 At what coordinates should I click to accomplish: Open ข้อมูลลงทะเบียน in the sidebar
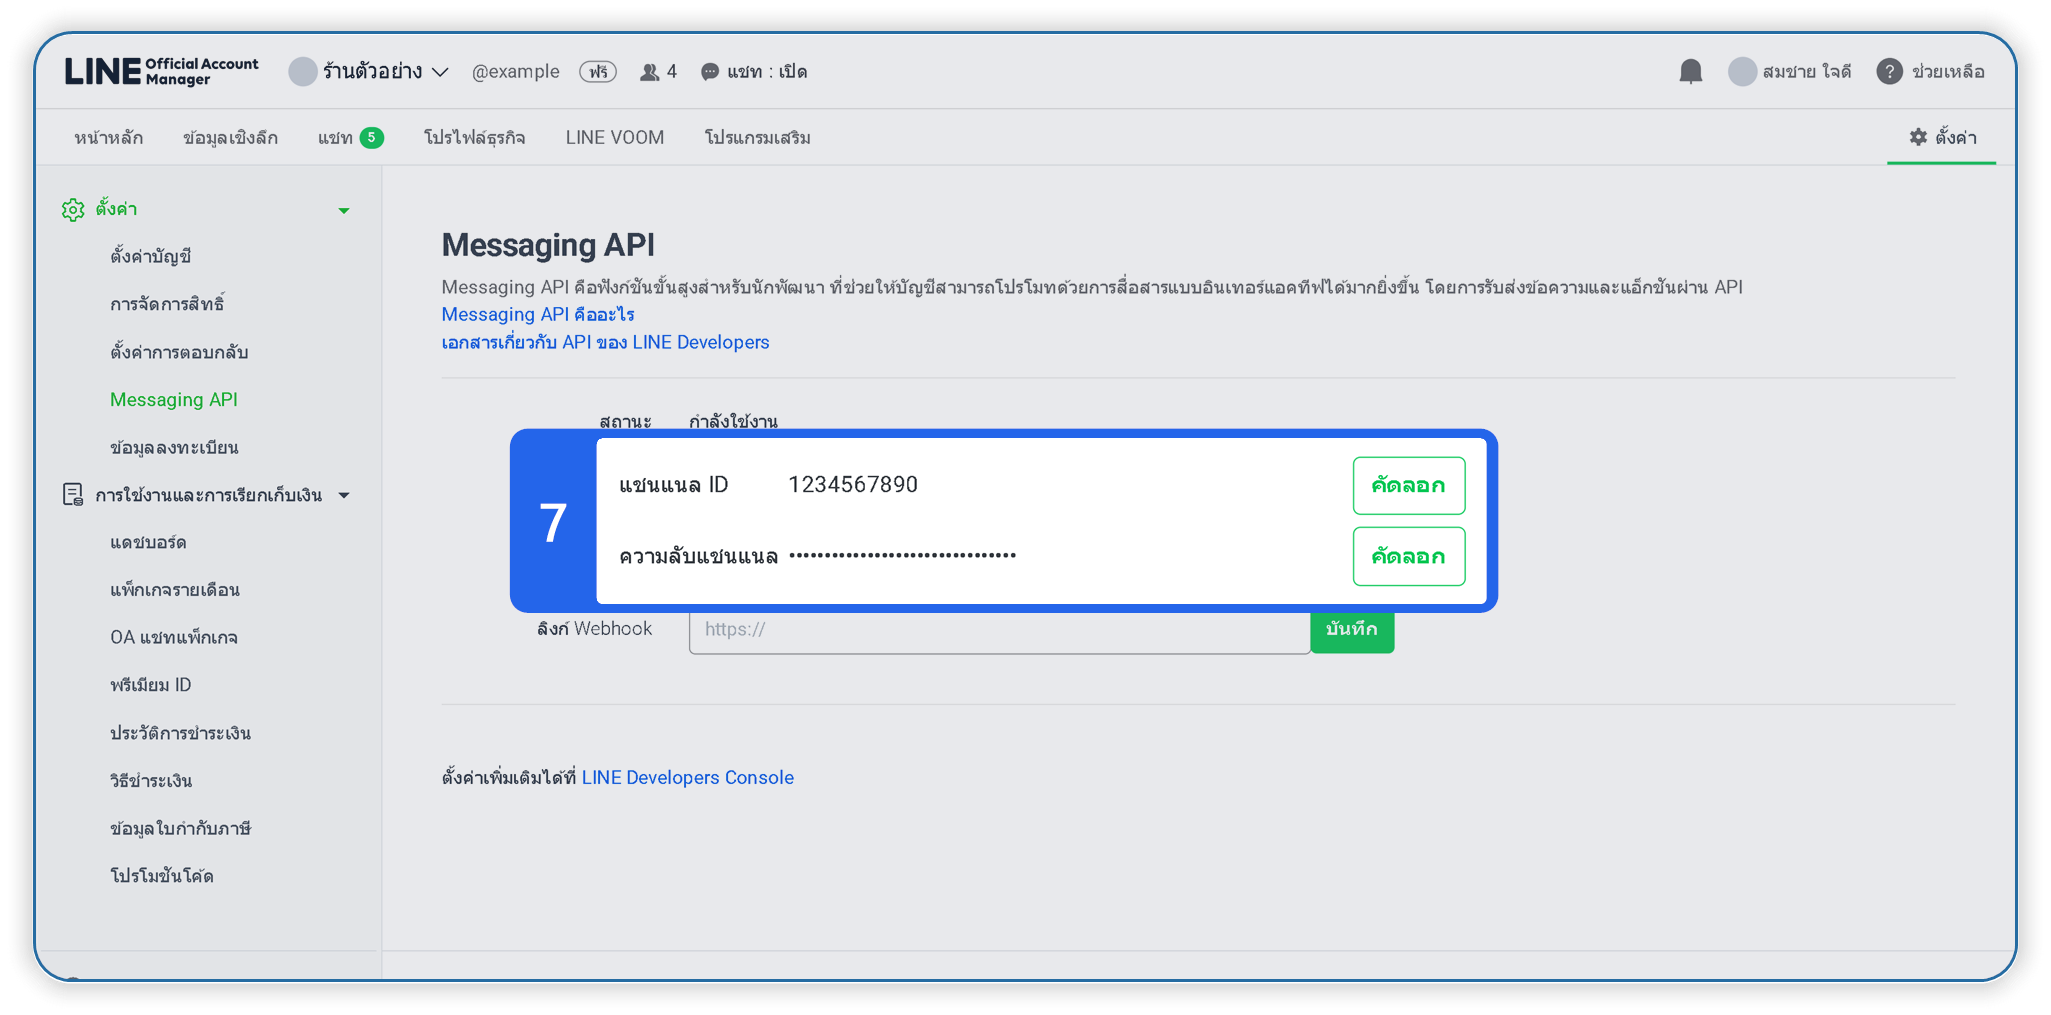(x=174, y=448)
